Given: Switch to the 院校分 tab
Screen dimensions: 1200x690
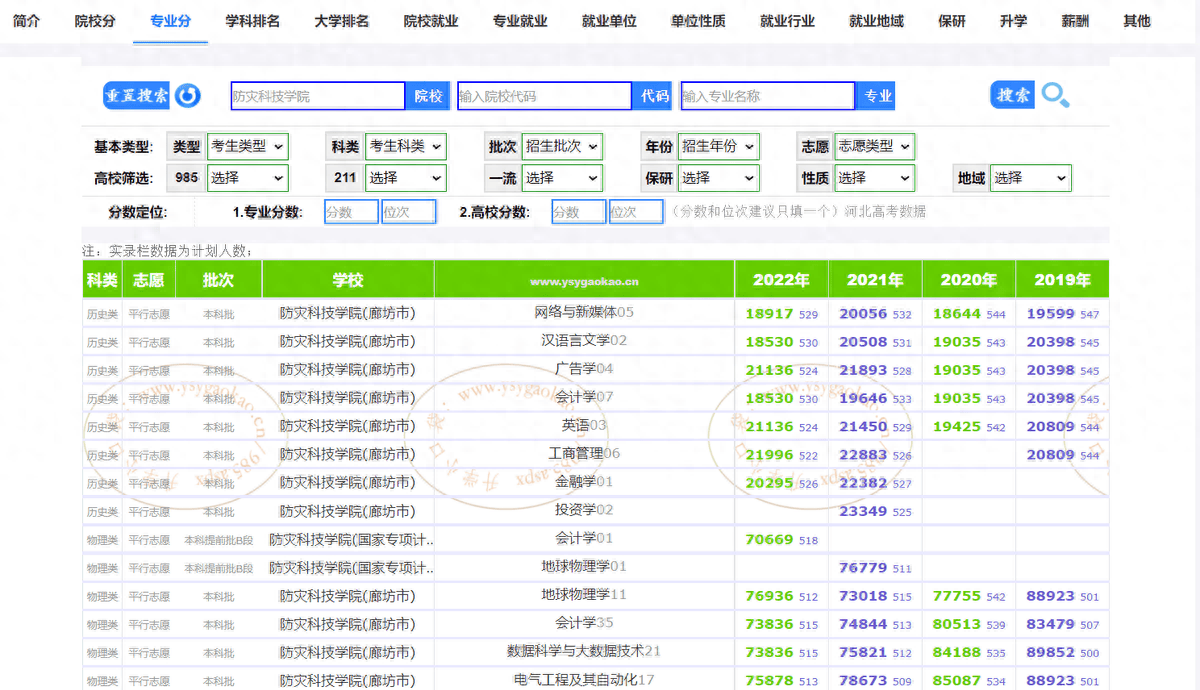Looking at the screenshot, I should [95, 21].
